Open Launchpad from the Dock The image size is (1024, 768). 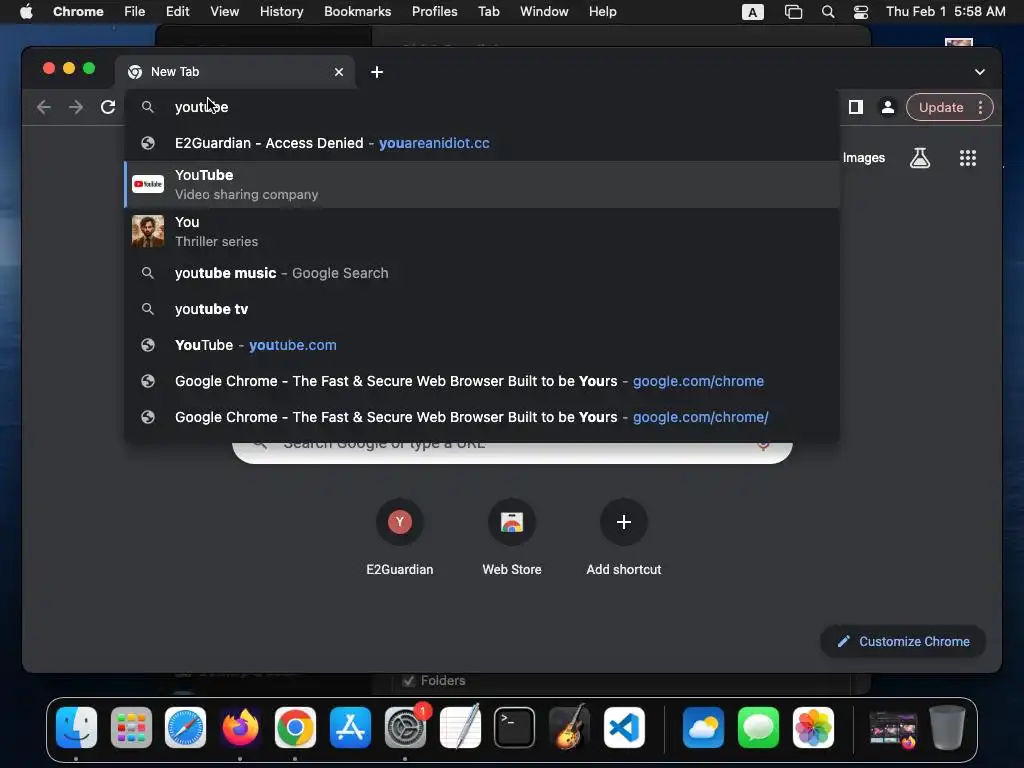(x=131, y=728)
